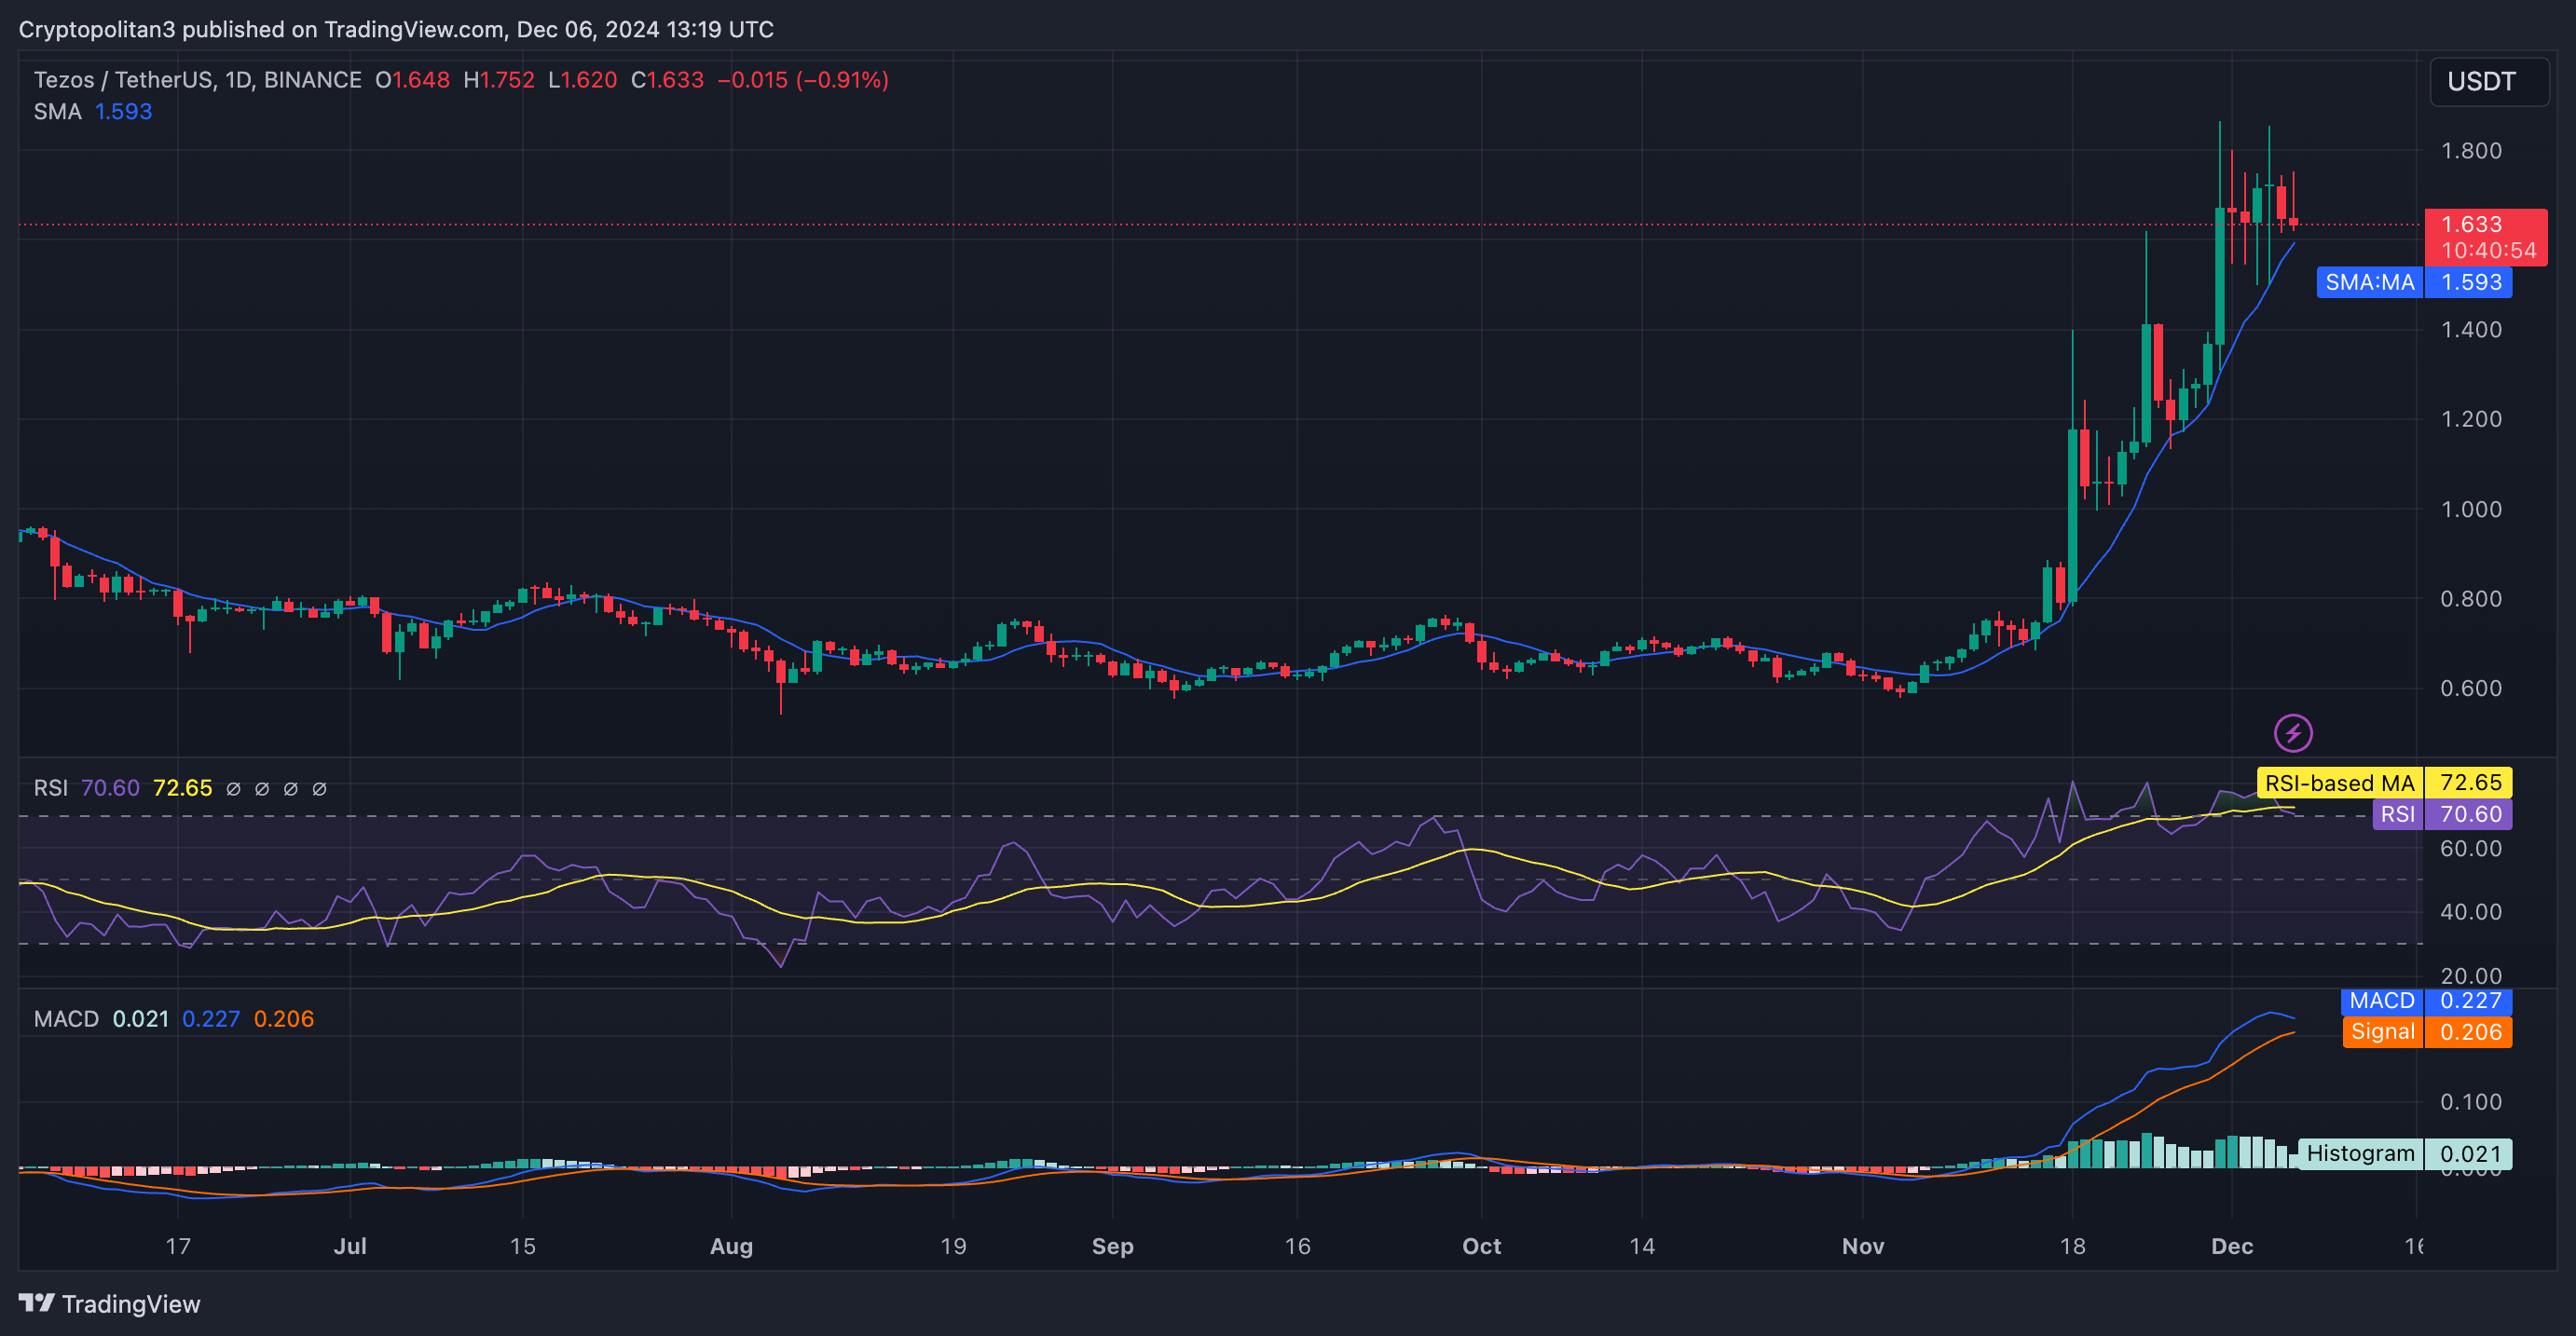This screenshot has width=2576, height=1336.
Task: Click the Histogram 0.021 axis label
Action: [2405, 1154]
